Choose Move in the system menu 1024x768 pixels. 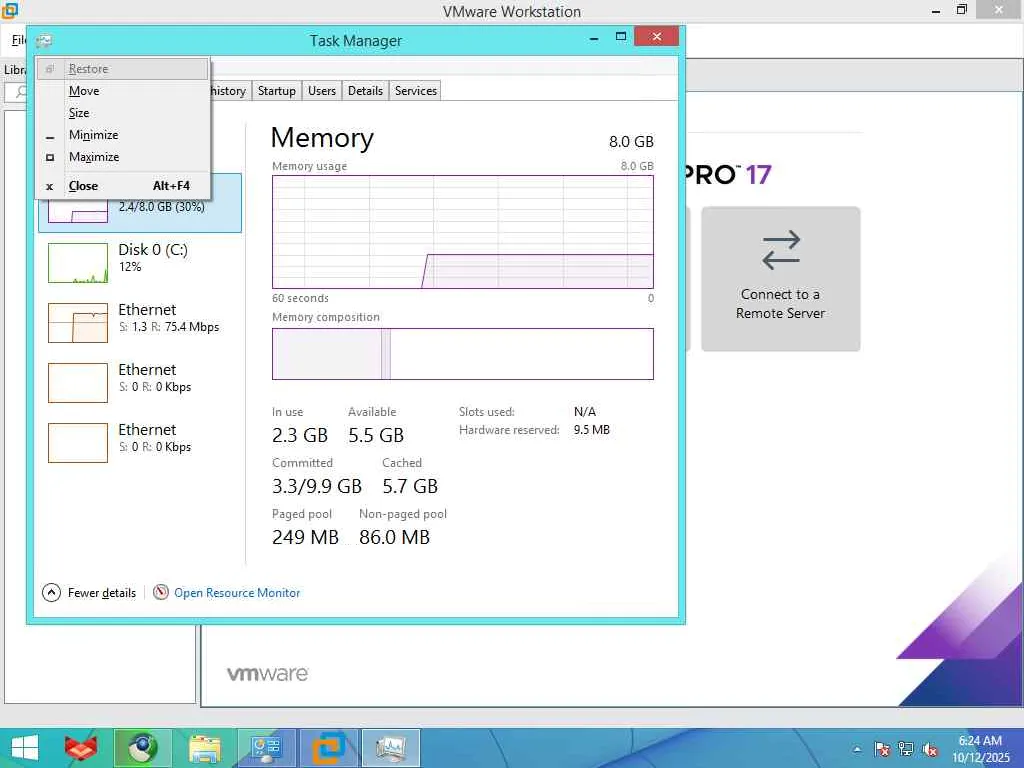123,91
